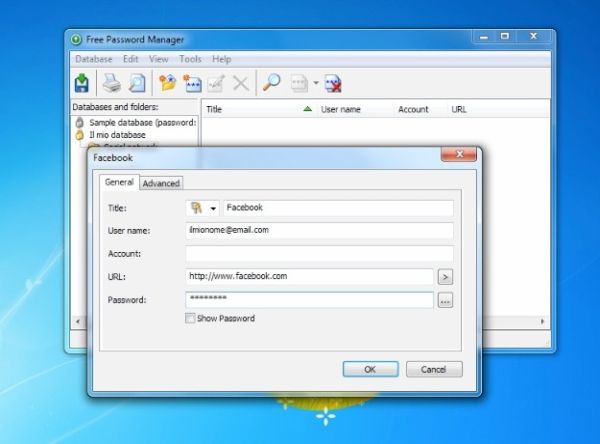Click the password generator ellipsis button
Viewport: 600px width, 444px height.
click(445, 300)
